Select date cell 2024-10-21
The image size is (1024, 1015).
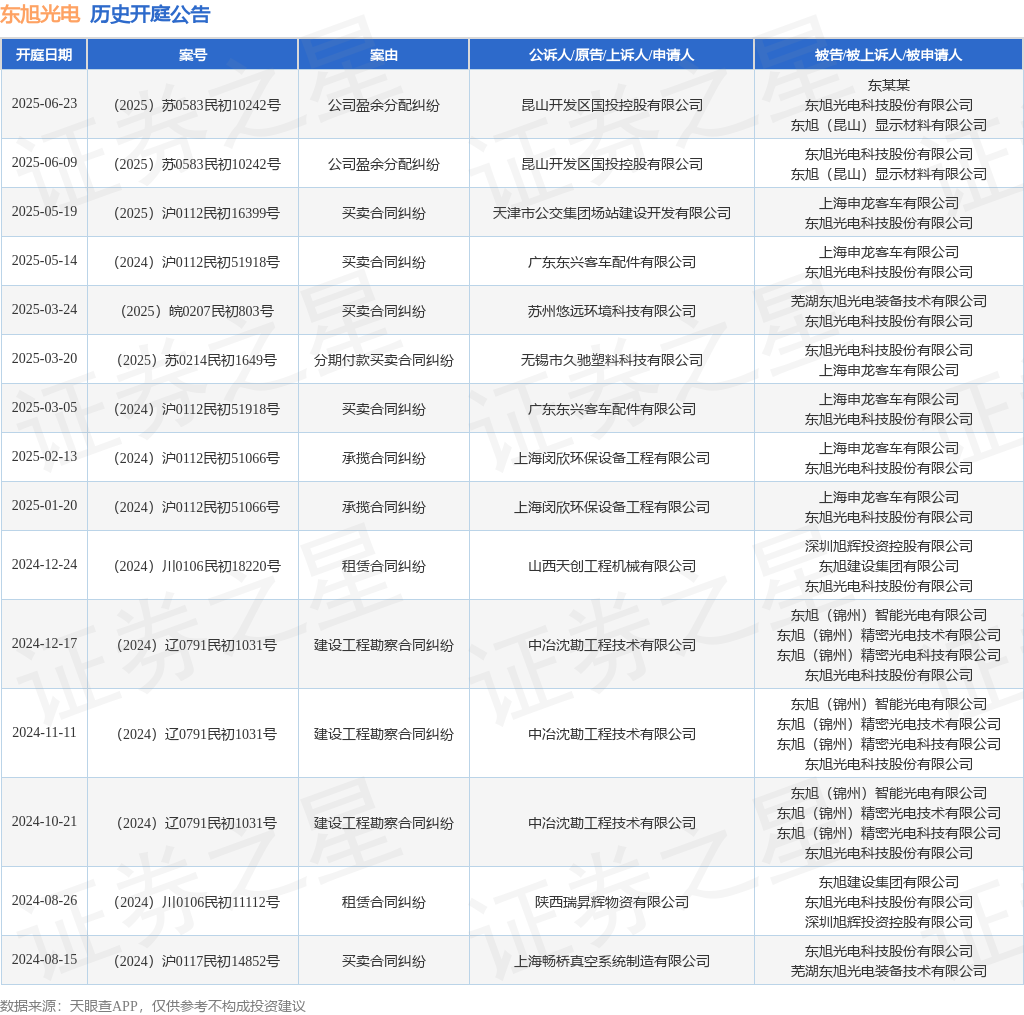pos(44,822)
